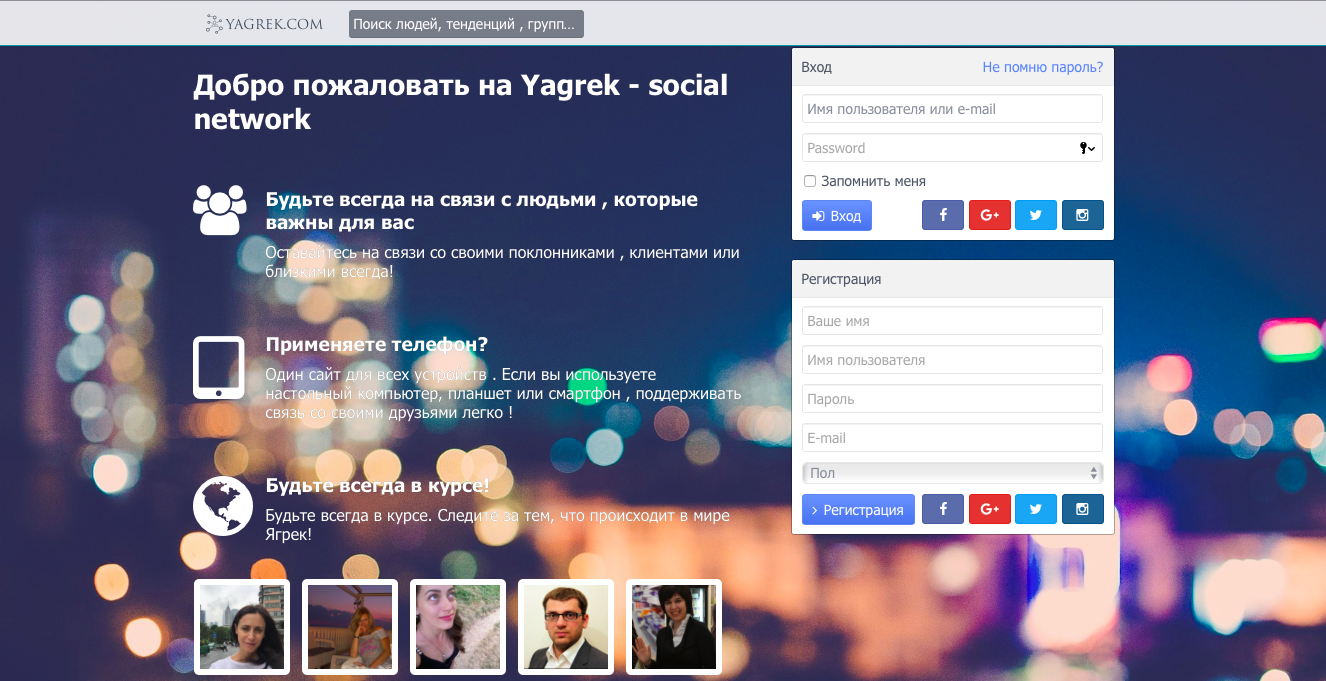The width and height of the screenshot is (1326, 681).
Task: Click the people group icon
Action: [x=219, y=209]
